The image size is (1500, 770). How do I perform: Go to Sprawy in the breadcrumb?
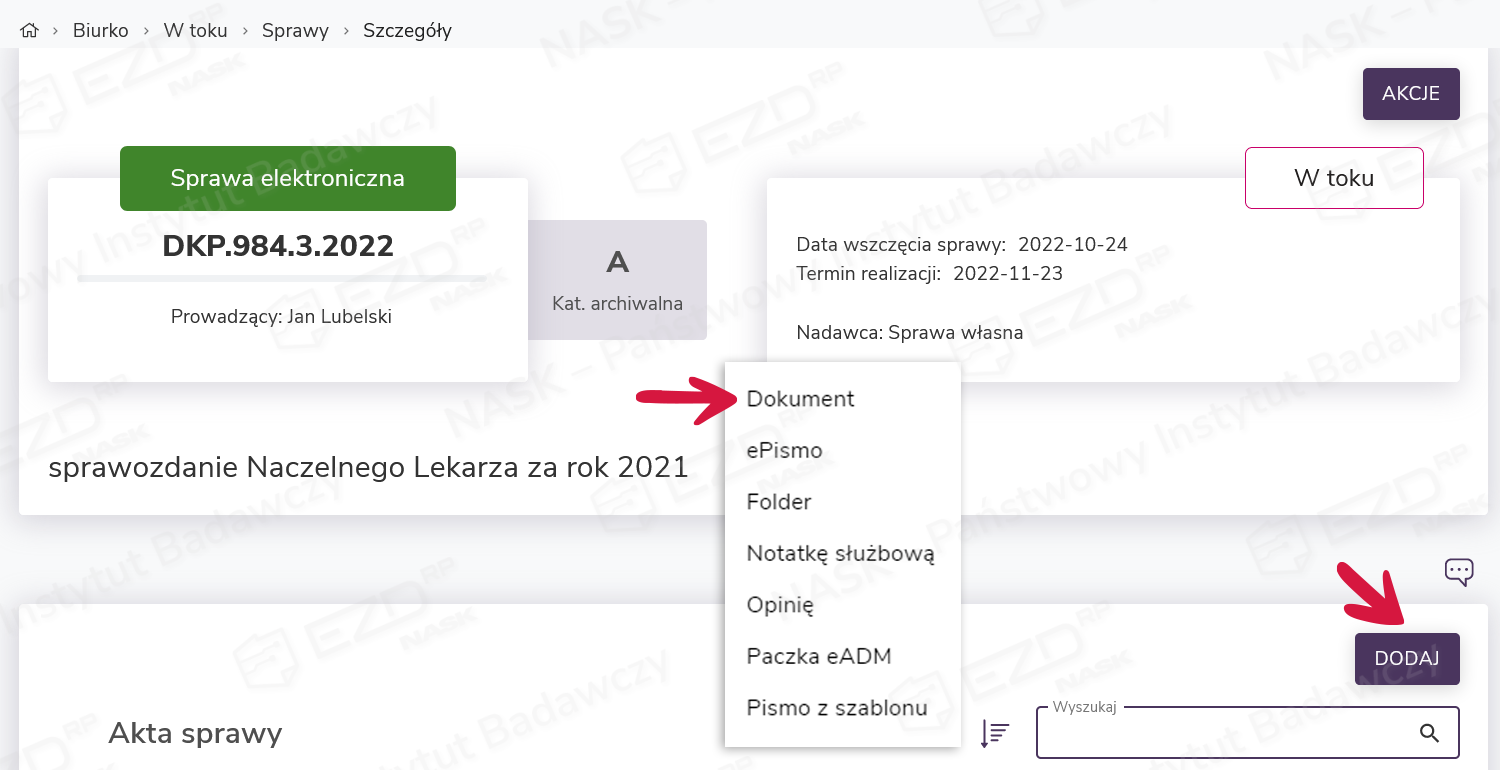pos(295,31)
